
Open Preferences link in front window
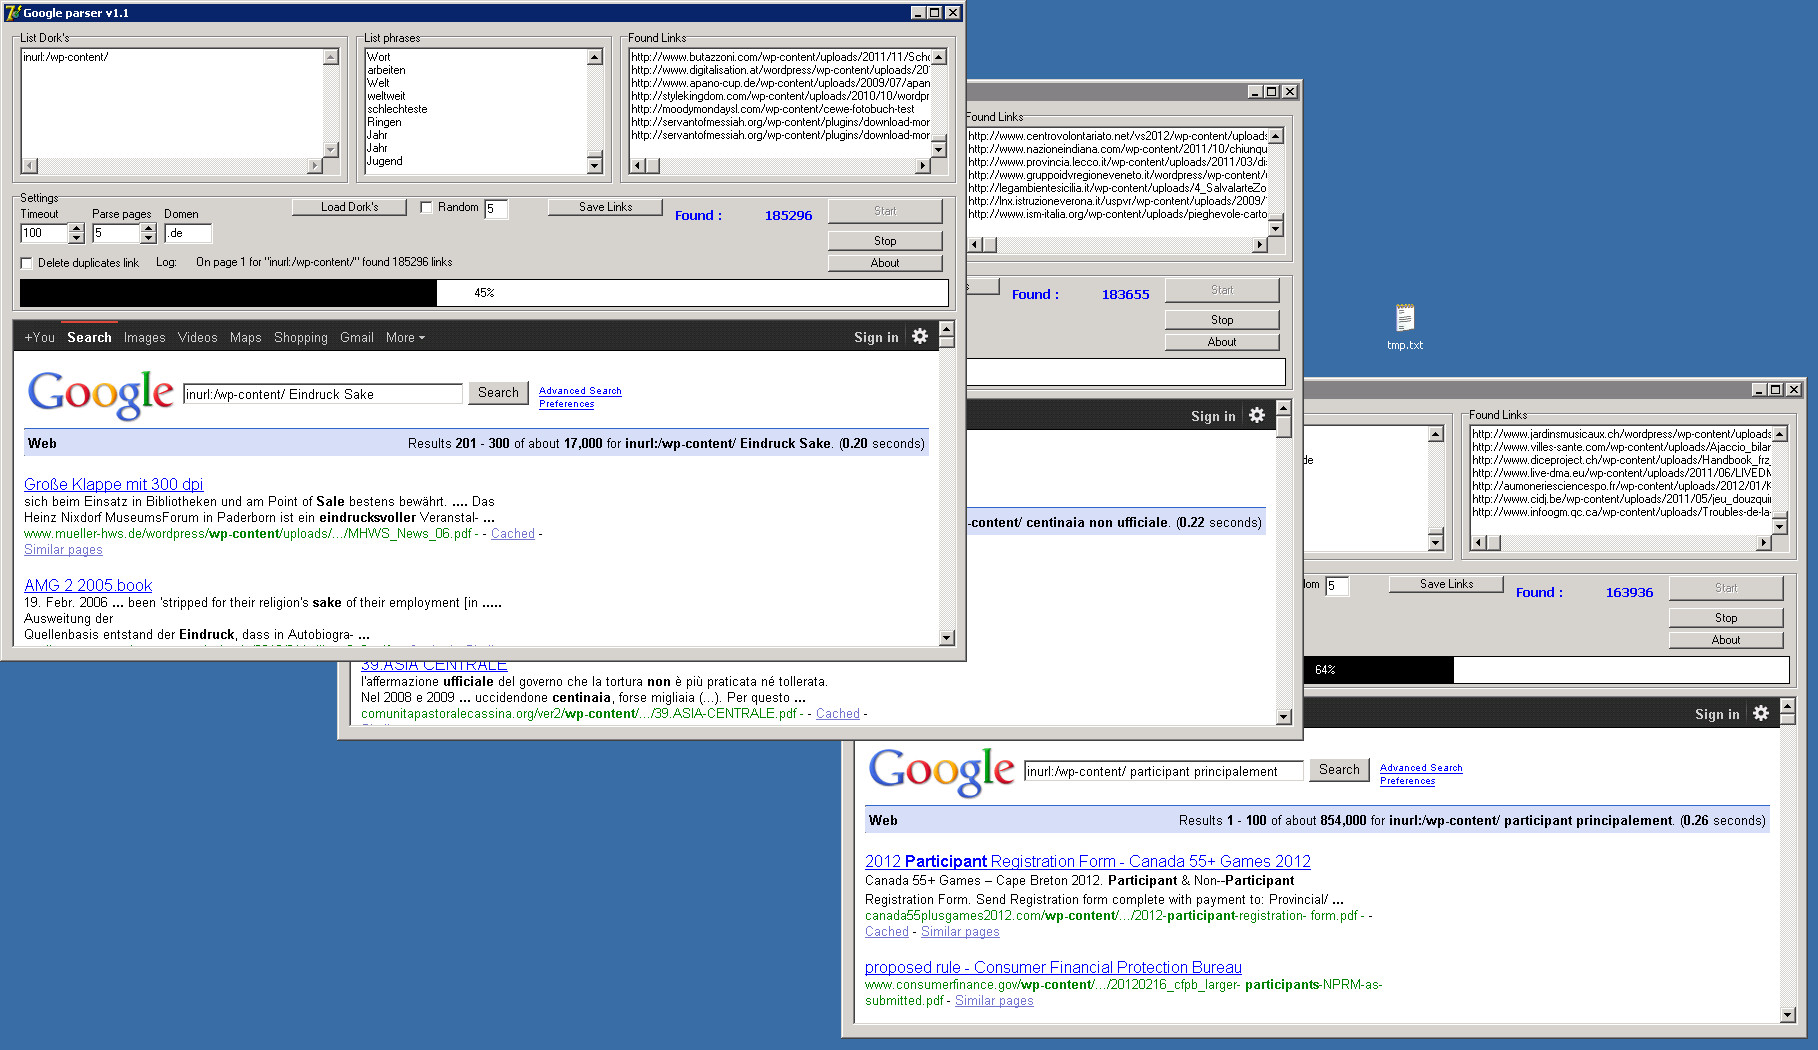(x=566, y=404)
